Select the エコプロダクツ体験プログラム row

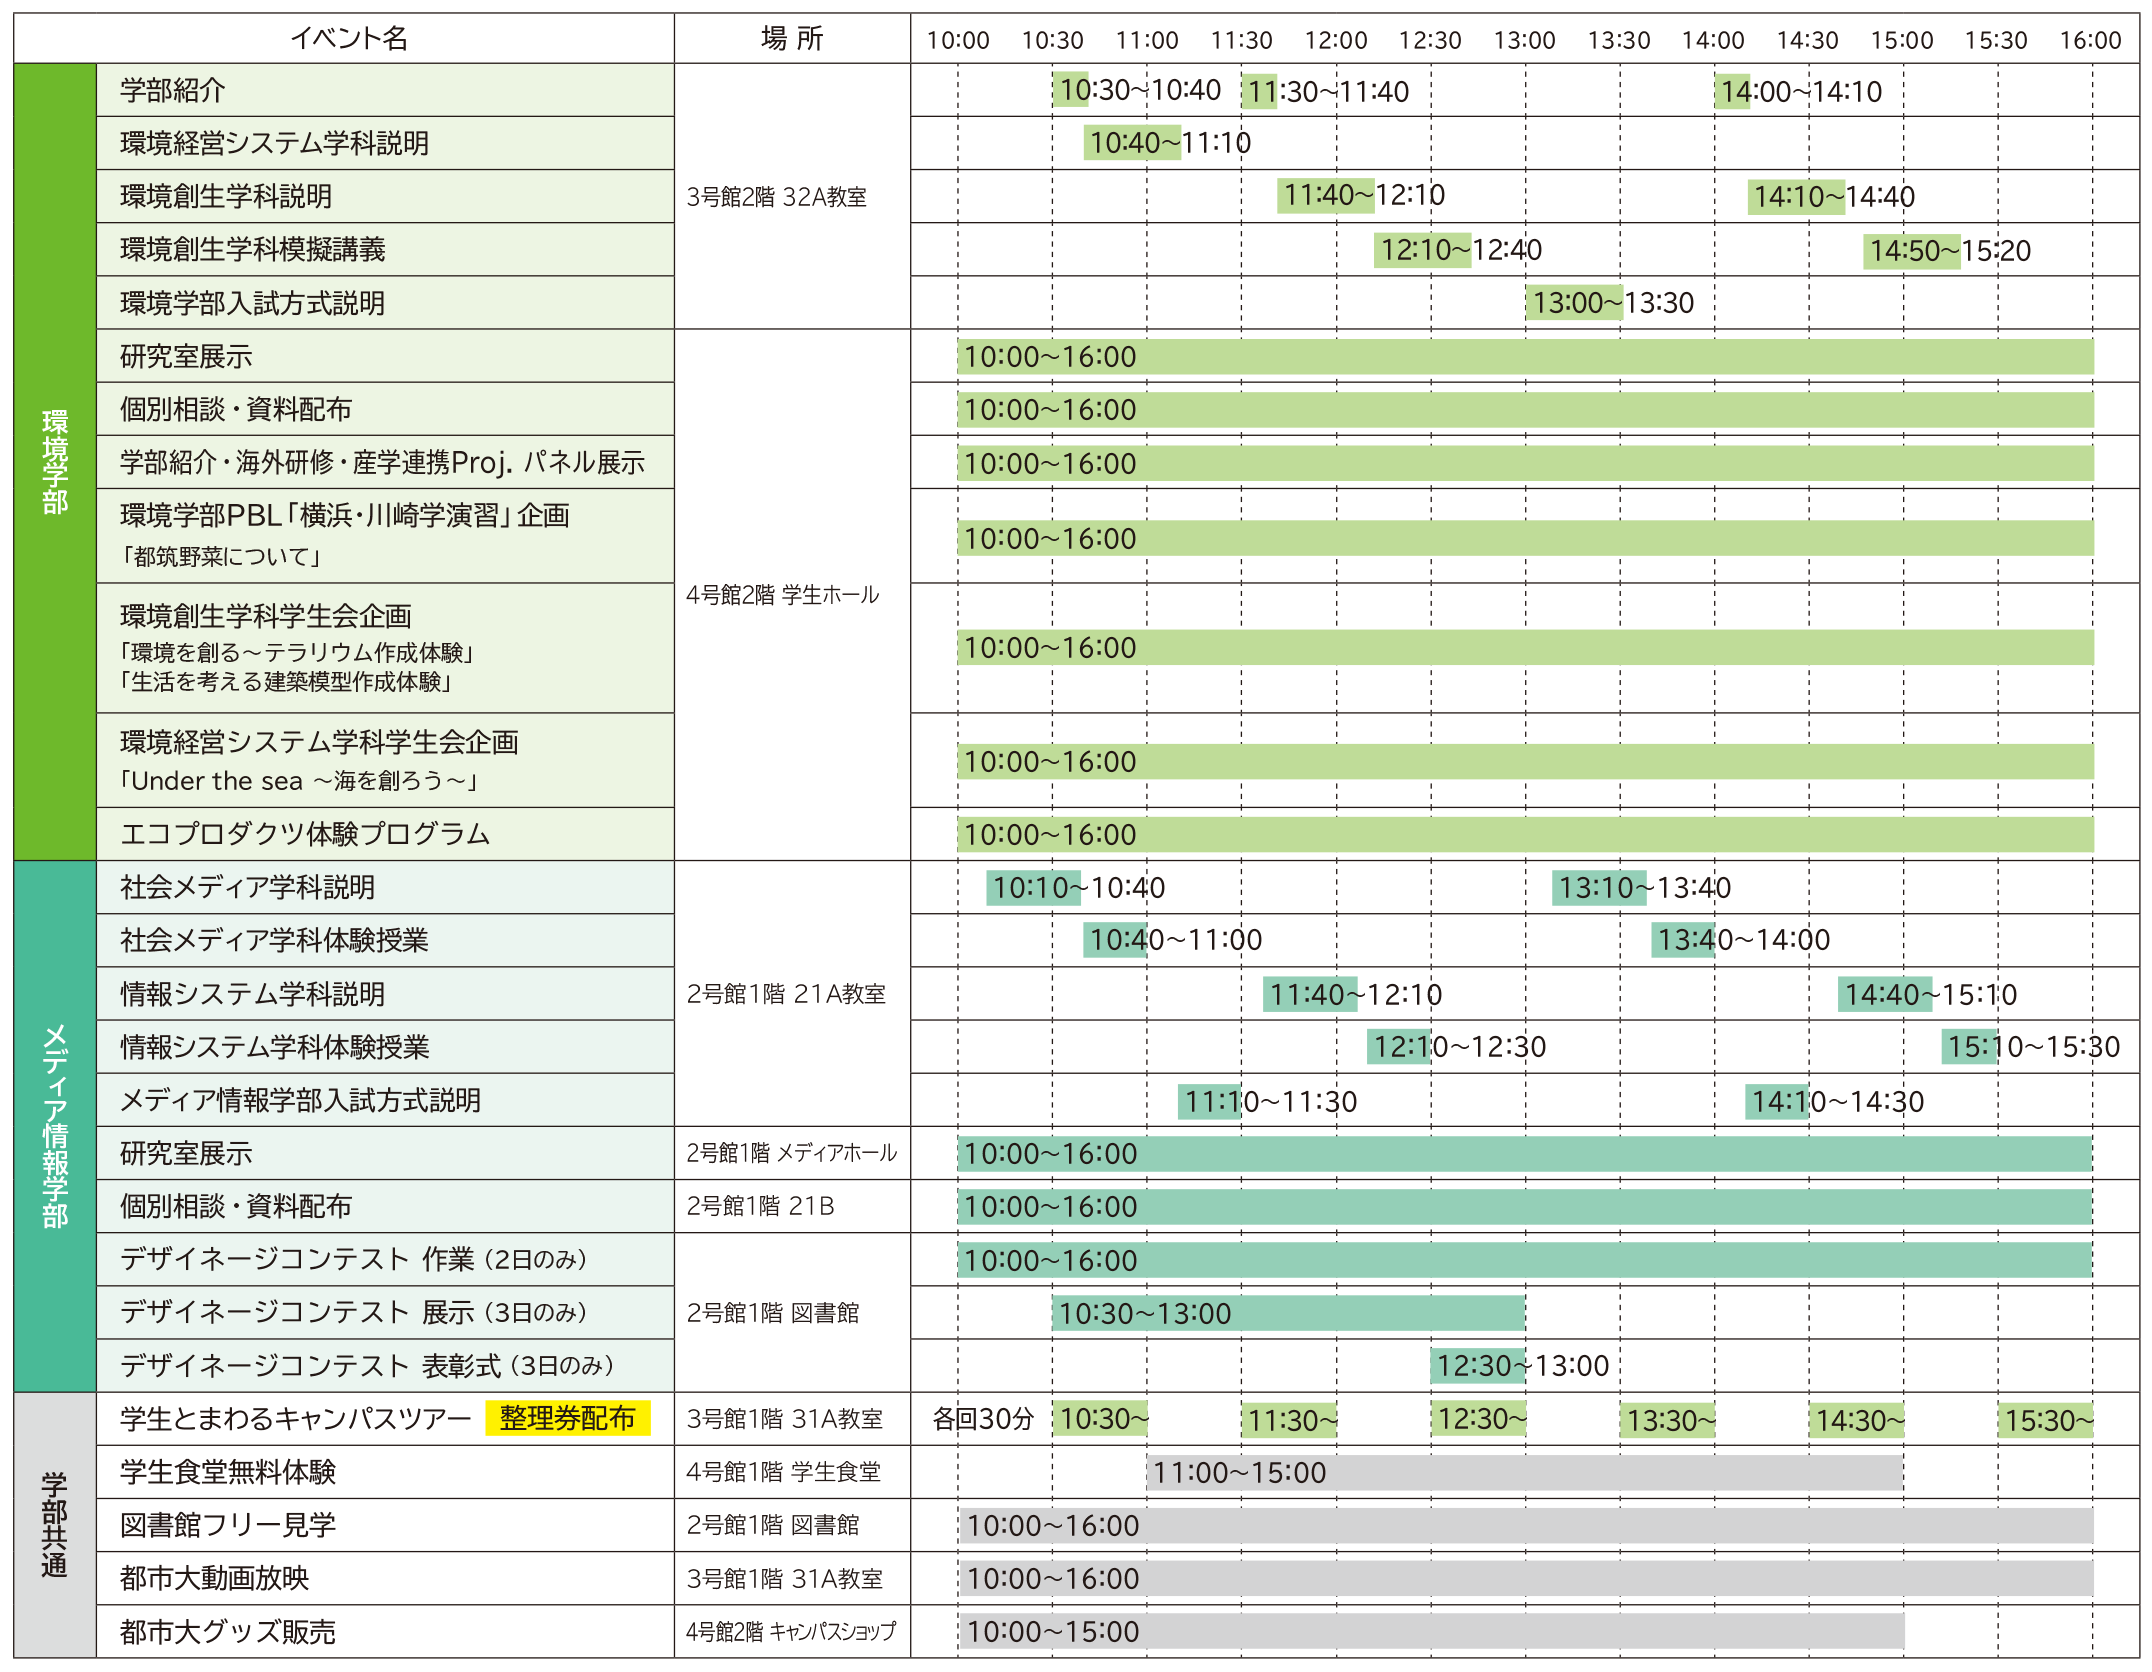click(305, 834)
